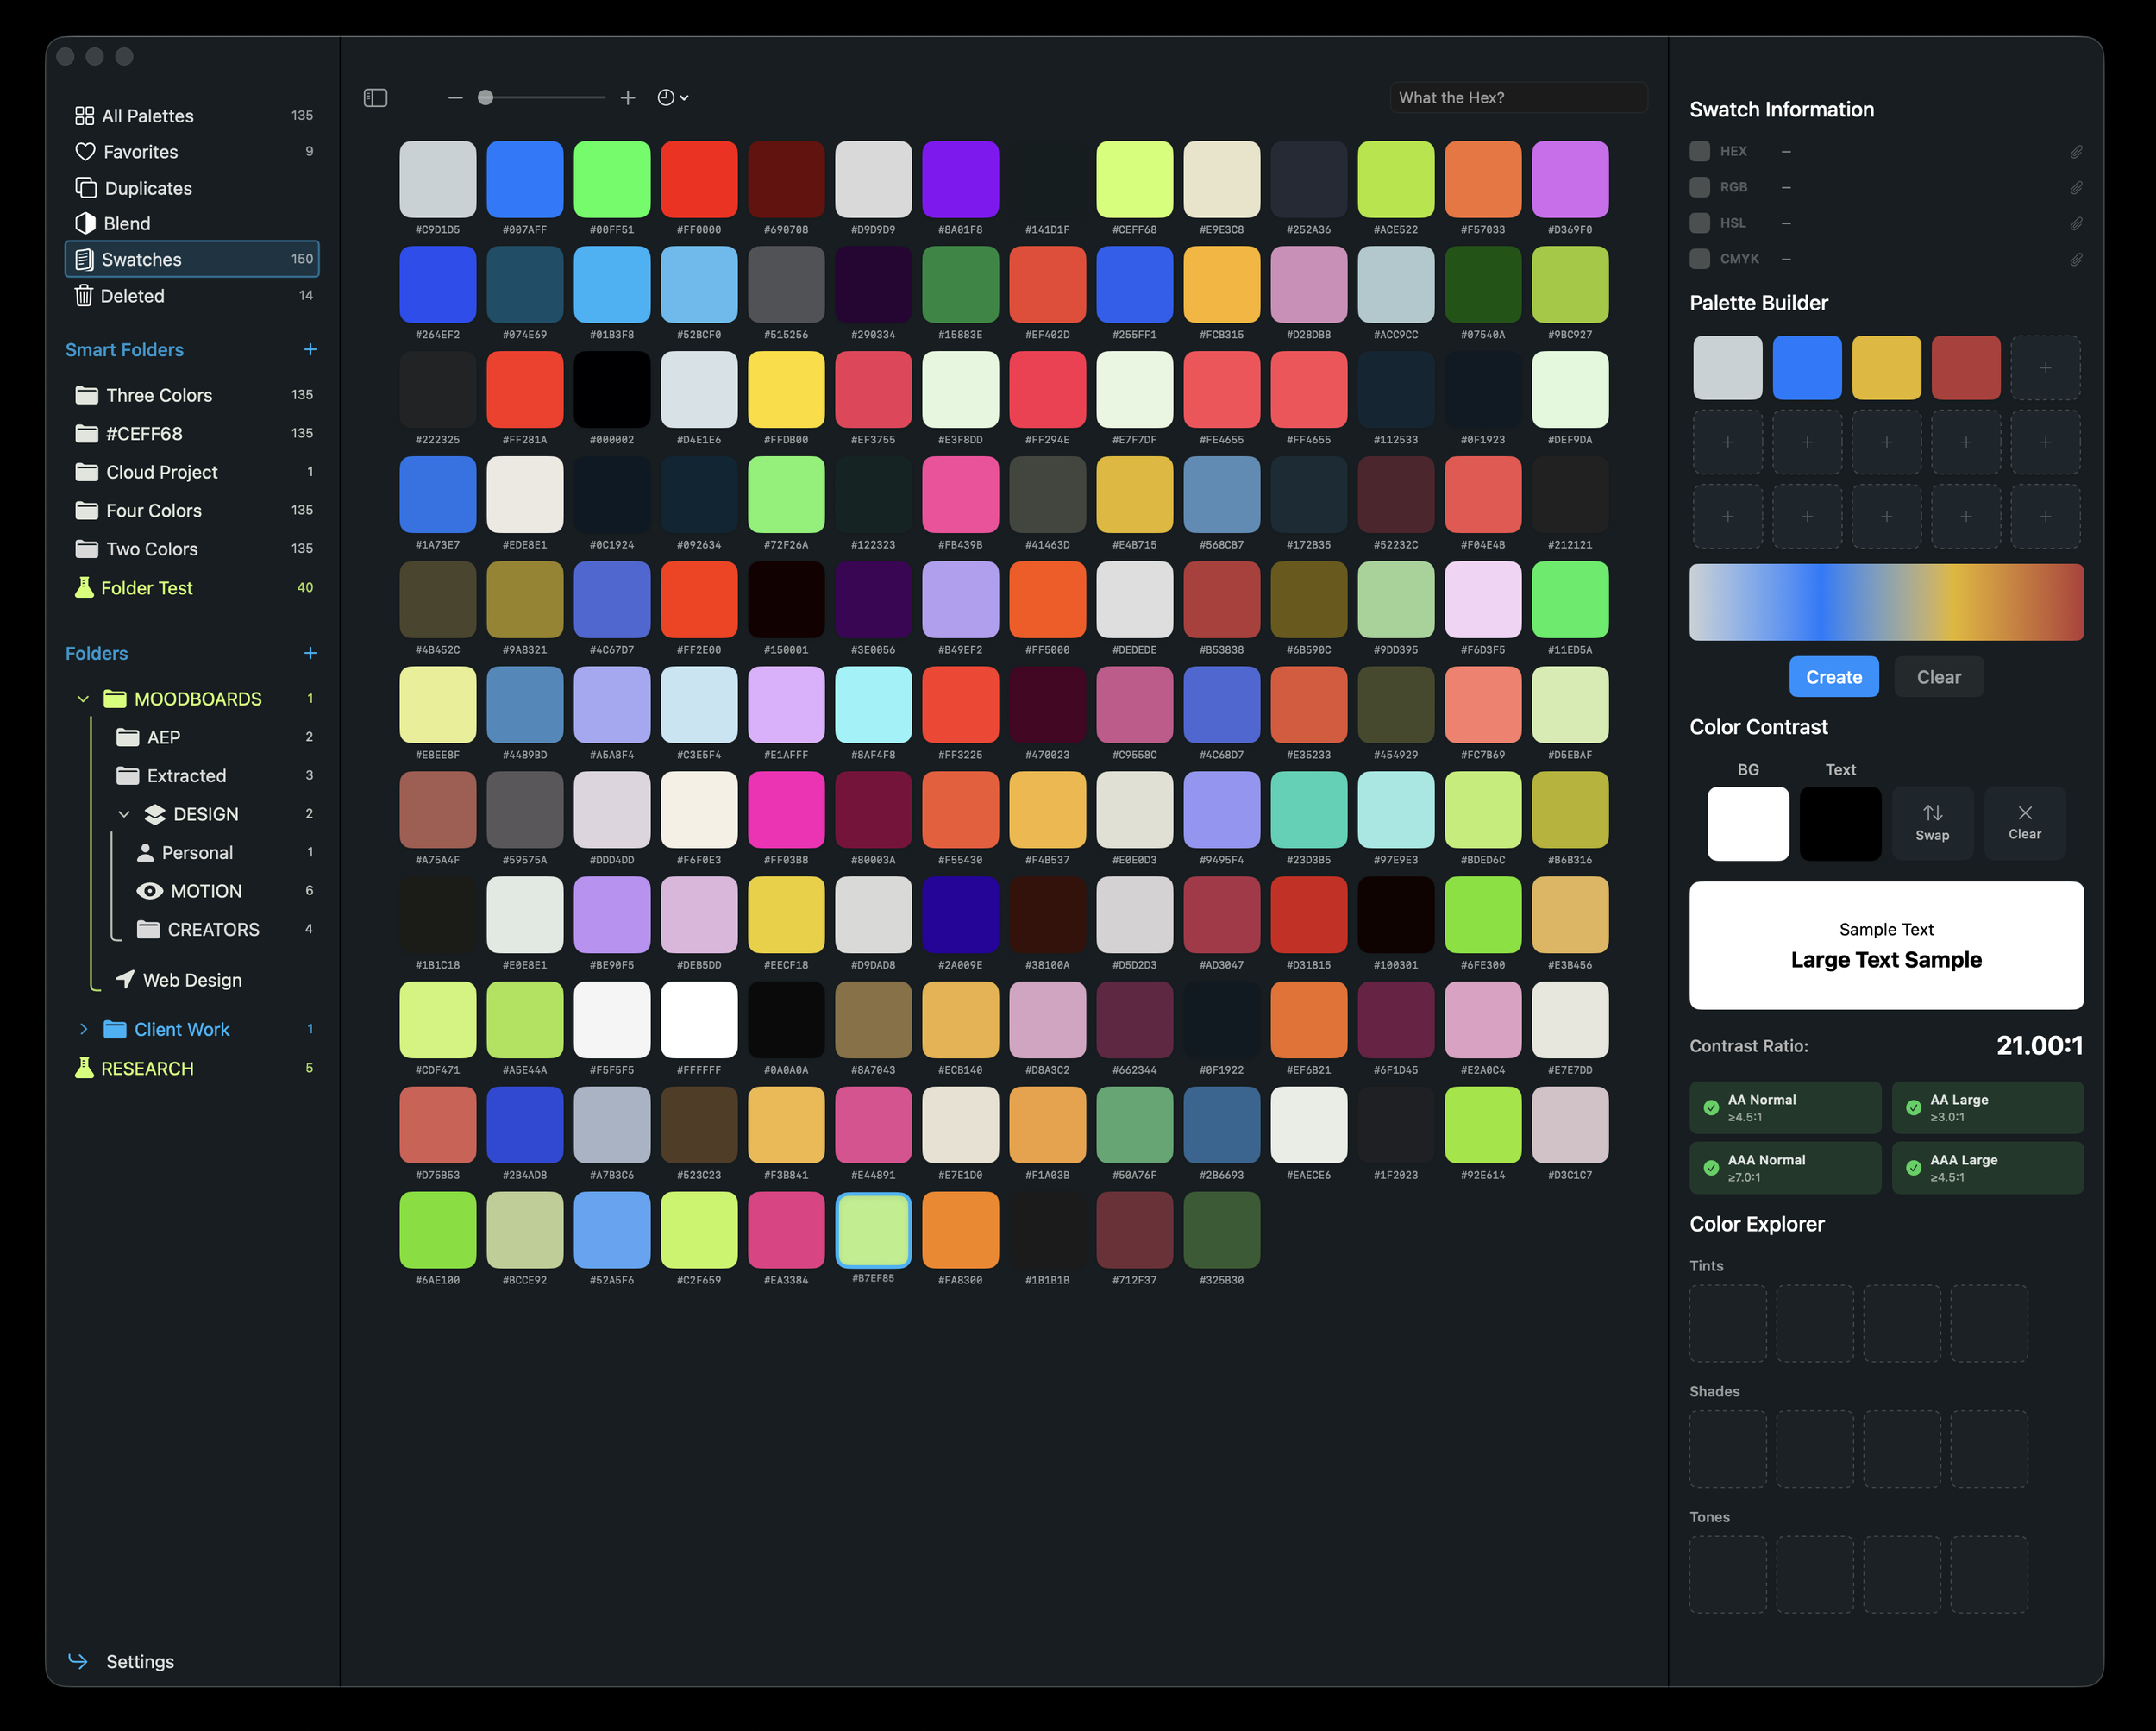Open the Favorites section

tap(140, 152)
